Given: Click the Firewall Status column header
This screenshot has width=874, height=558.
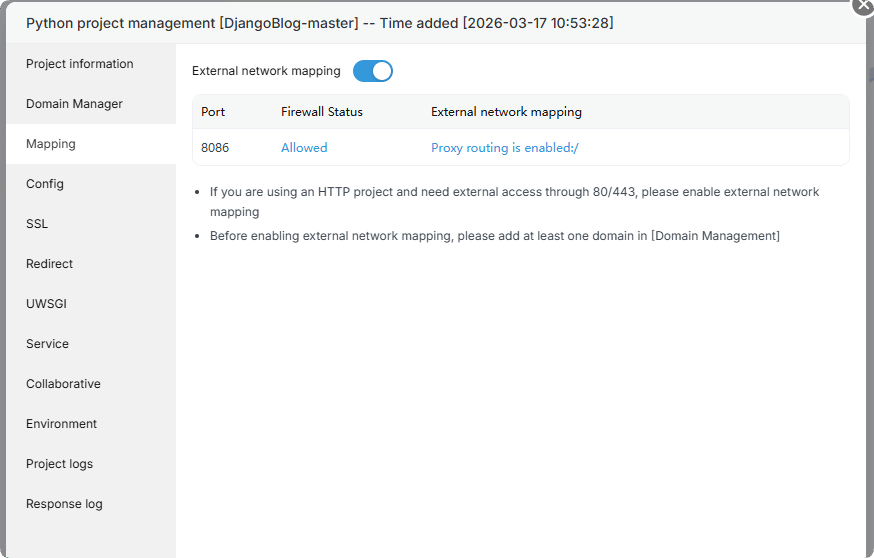Looking at the screenshot, I should (322, 112).
